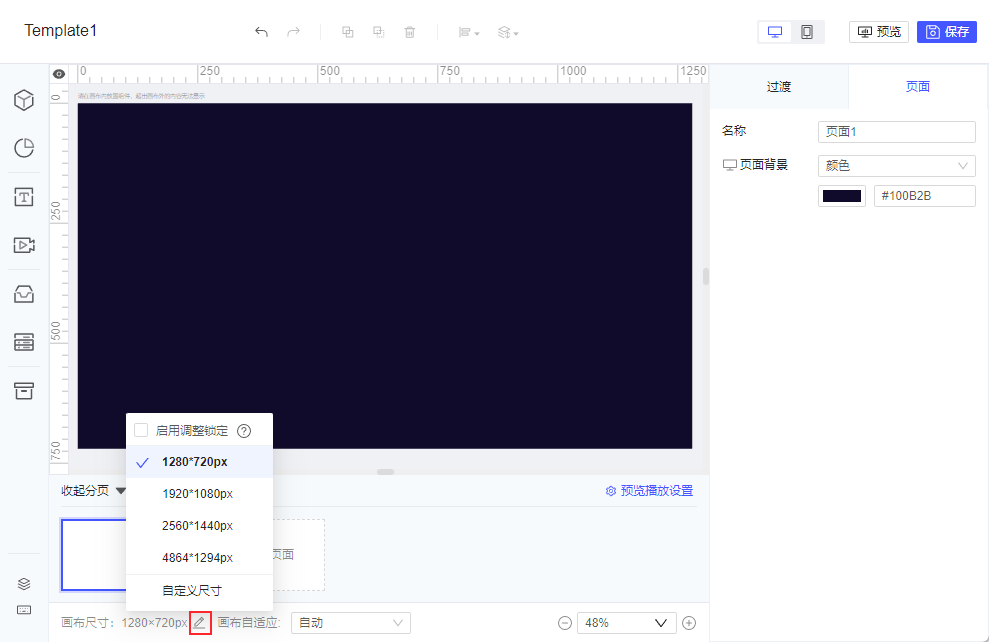Open the 页面背景 颜色 dropdown
This screenshot has width=989, height=642.
(896, 166)
